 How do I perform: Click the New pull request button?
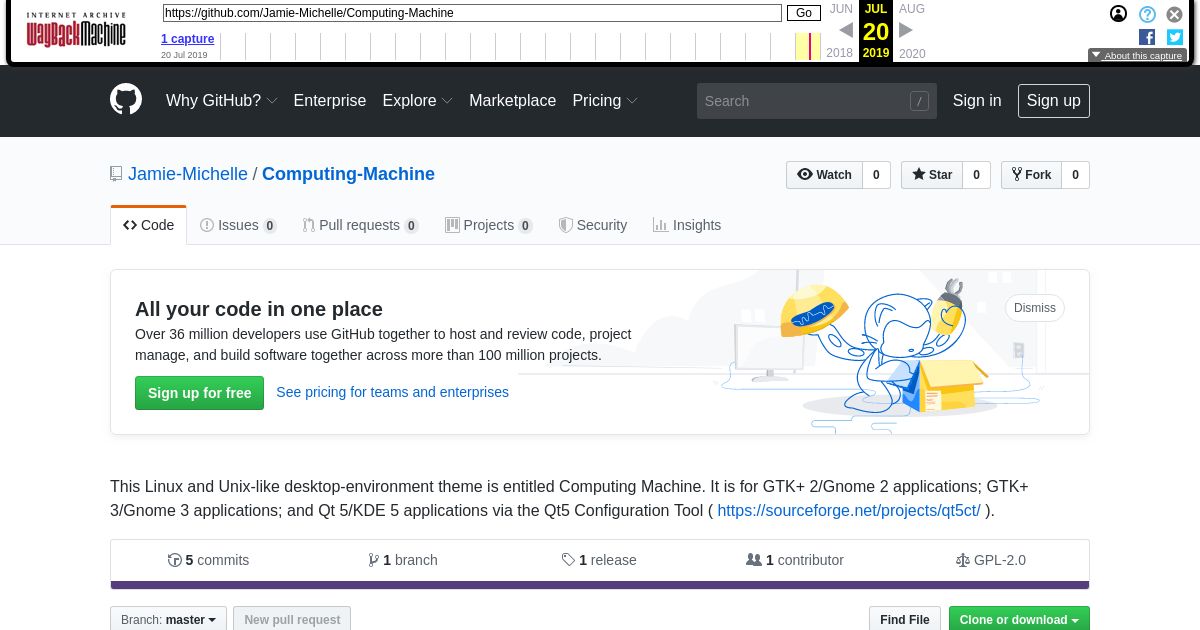point(292,619)
